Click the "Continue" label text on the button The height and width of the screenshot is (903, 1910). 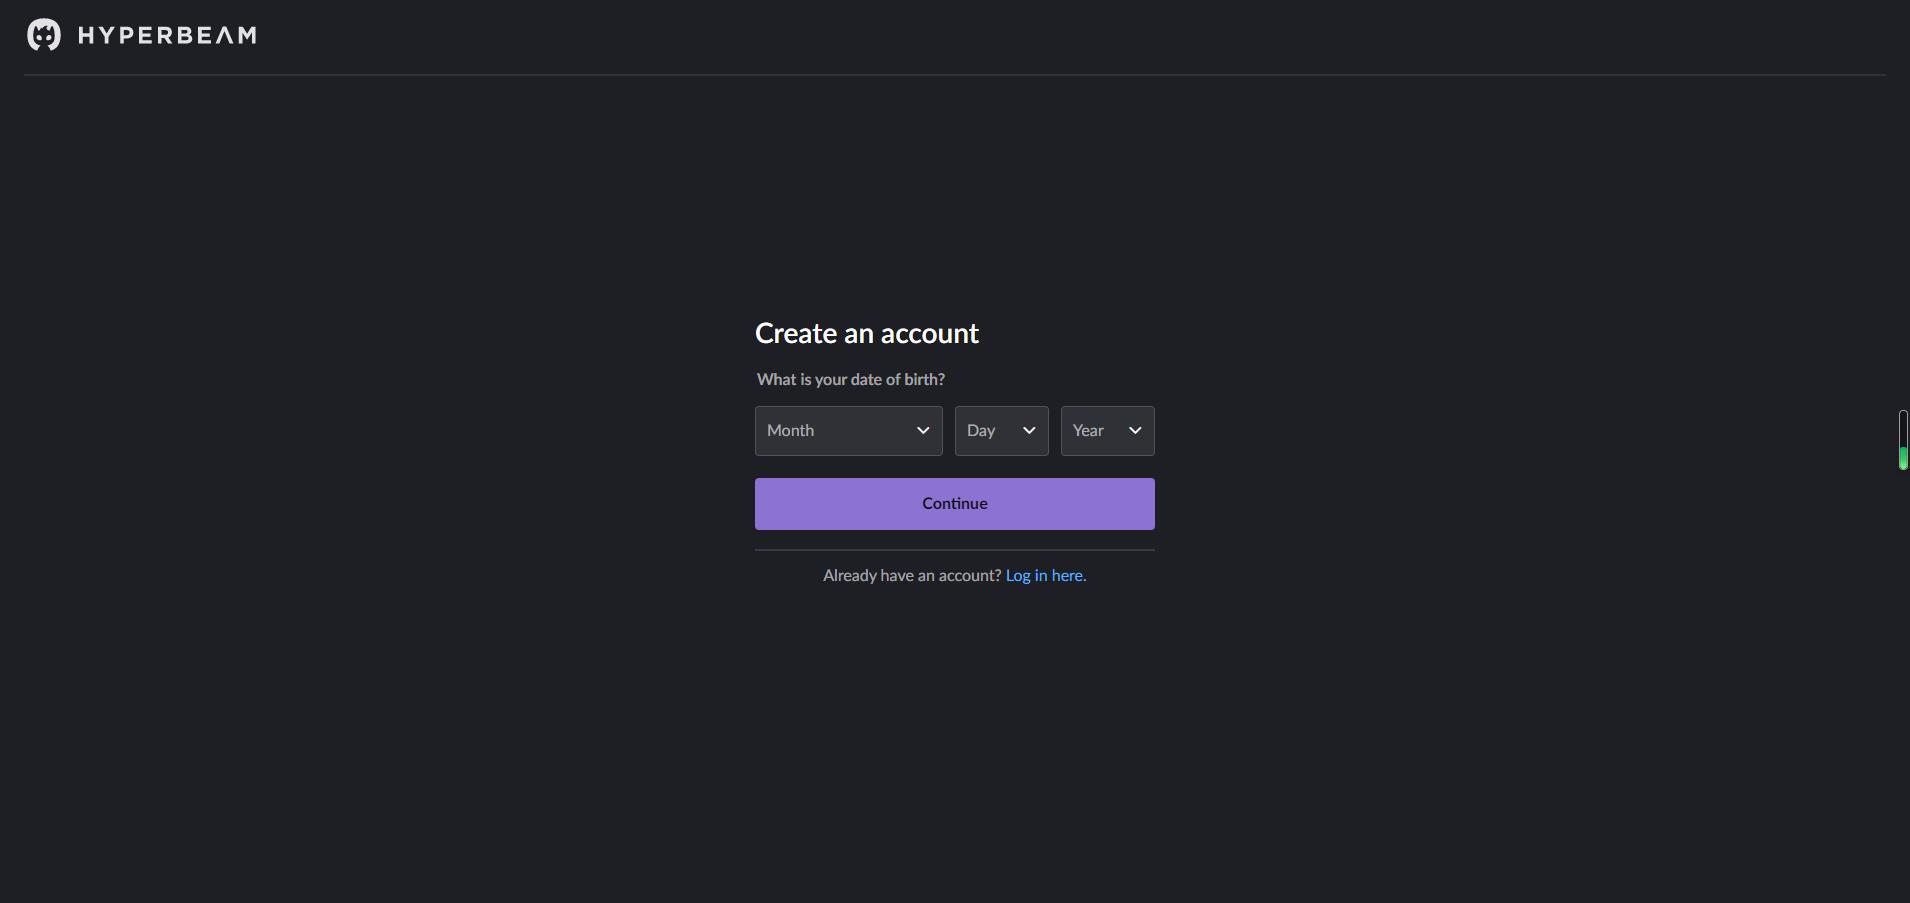tap(954, 504)
